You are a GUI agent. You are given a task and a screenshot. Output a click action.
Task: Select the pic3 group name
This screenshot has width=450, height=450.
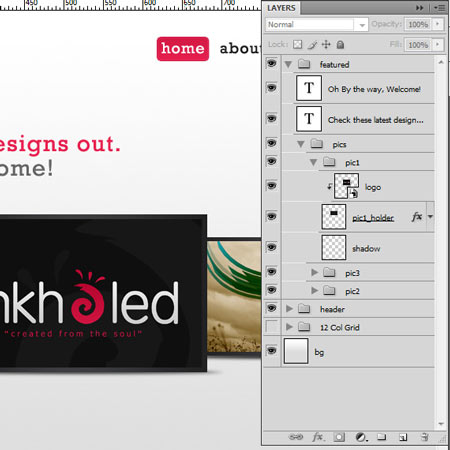coord(352,273)
